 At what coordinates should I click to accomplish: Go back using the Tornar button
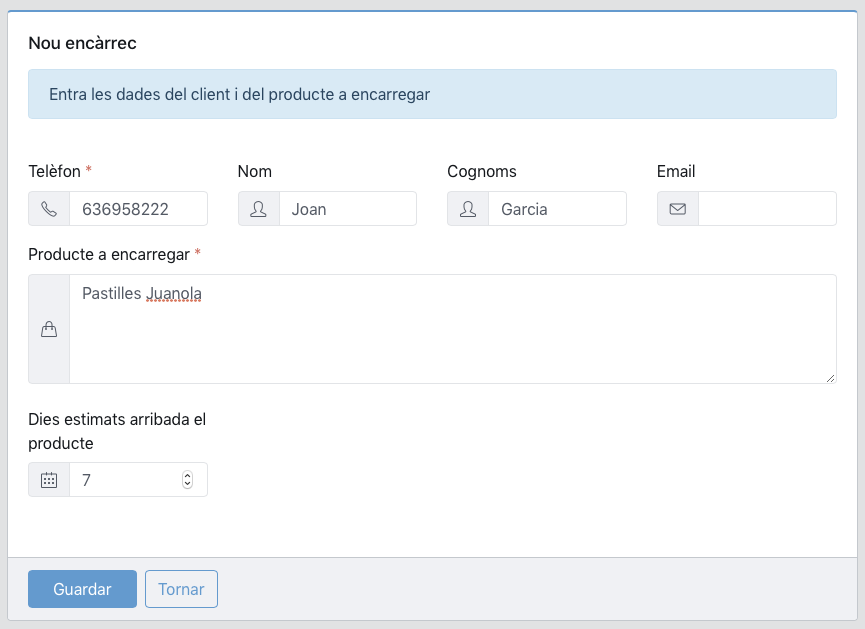[x=181, y=589]
